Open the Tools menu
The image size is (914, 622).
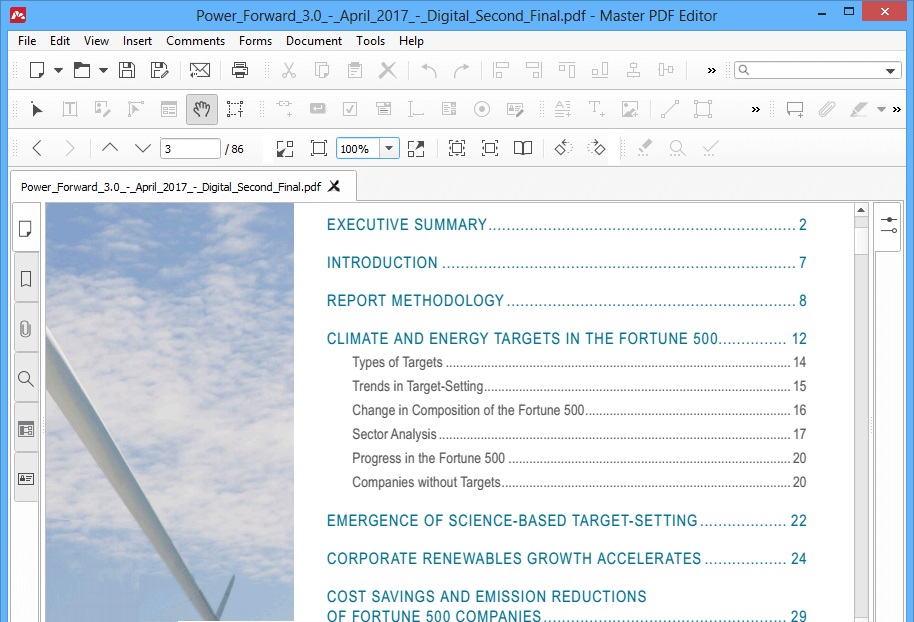371,41
